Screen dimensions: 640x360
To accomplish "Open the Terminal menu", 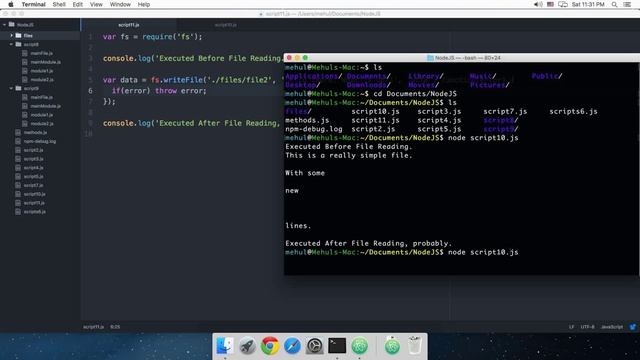I will (33, 4).
